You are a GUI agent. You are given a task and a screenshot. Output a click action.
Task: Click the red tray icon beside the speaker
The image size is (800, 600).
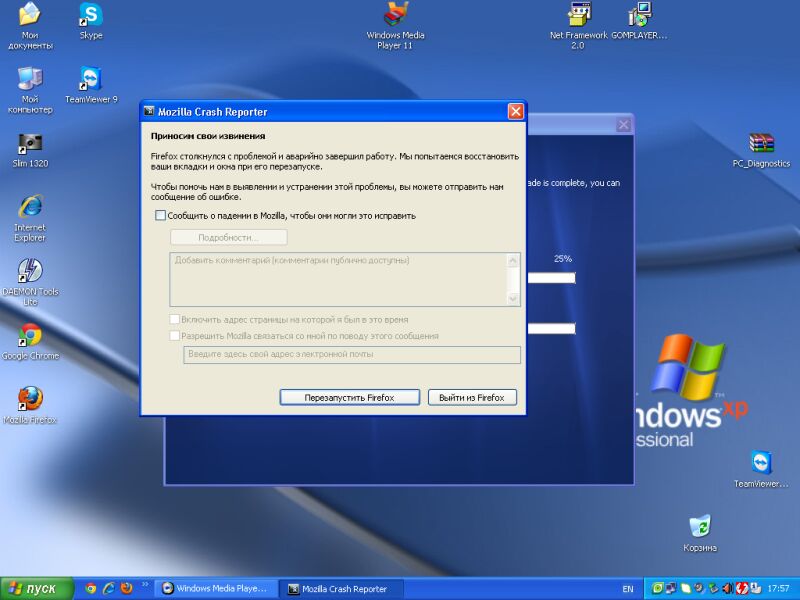click(742, 588)
